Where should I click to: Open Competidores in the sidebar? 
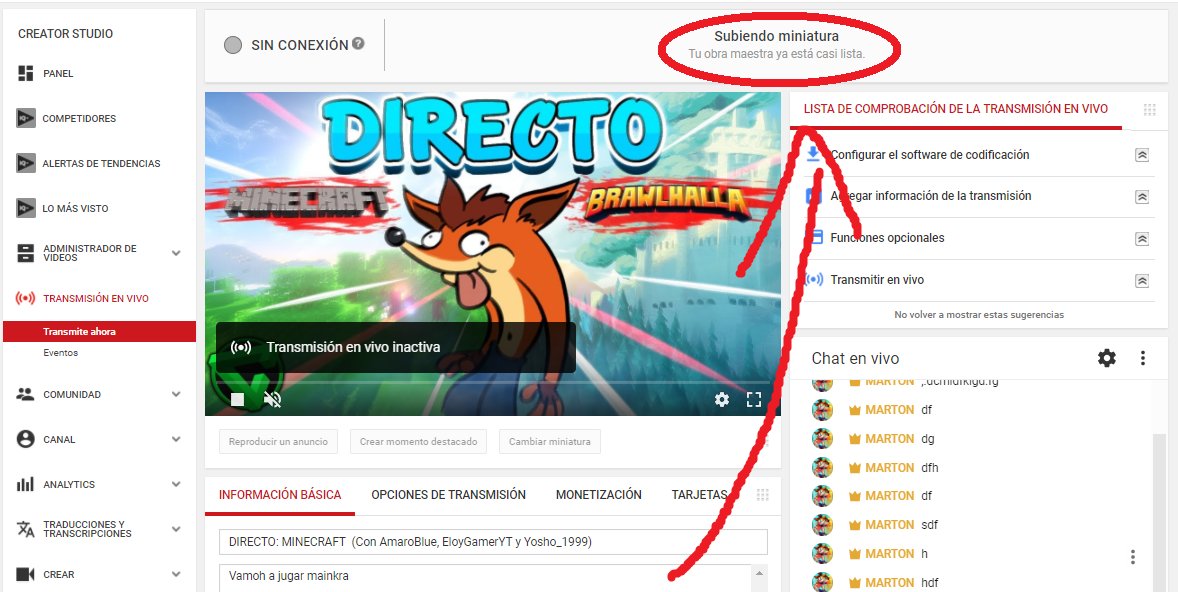[79, 119]
